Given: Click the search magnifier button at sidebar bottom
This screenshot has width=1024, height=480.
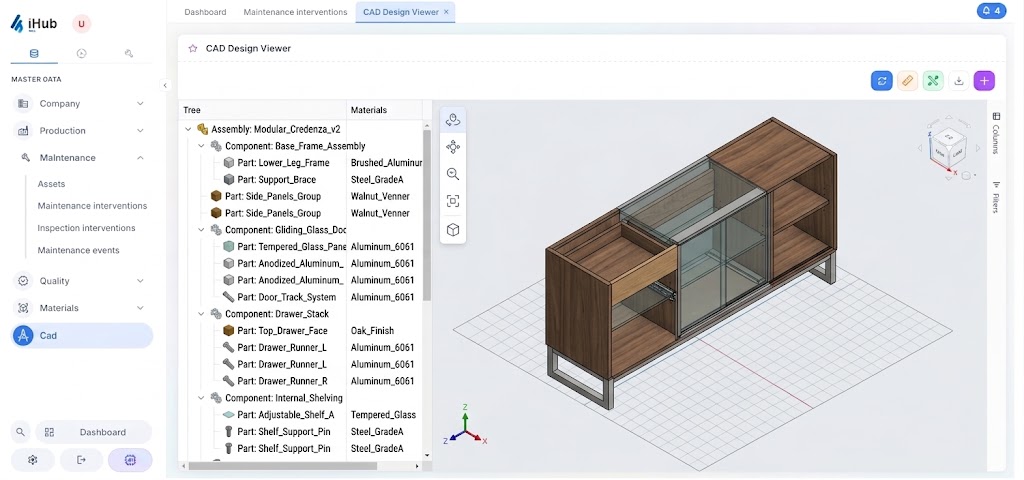Looking at the screenshot, I should coord(20,432).
